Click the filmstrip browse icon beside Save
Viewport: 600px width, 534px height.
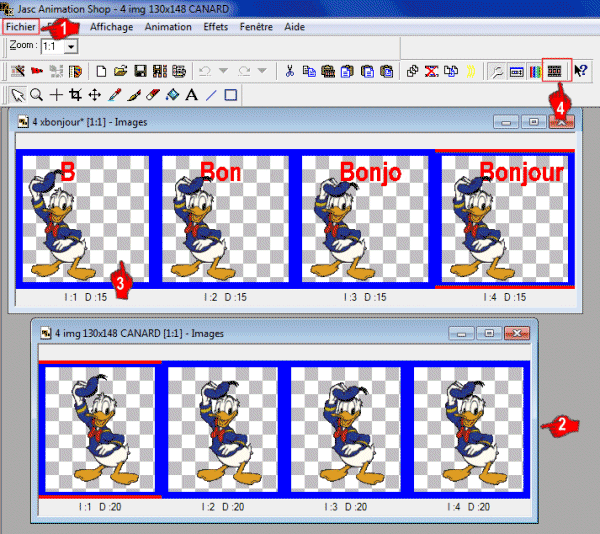coord(160,71)
